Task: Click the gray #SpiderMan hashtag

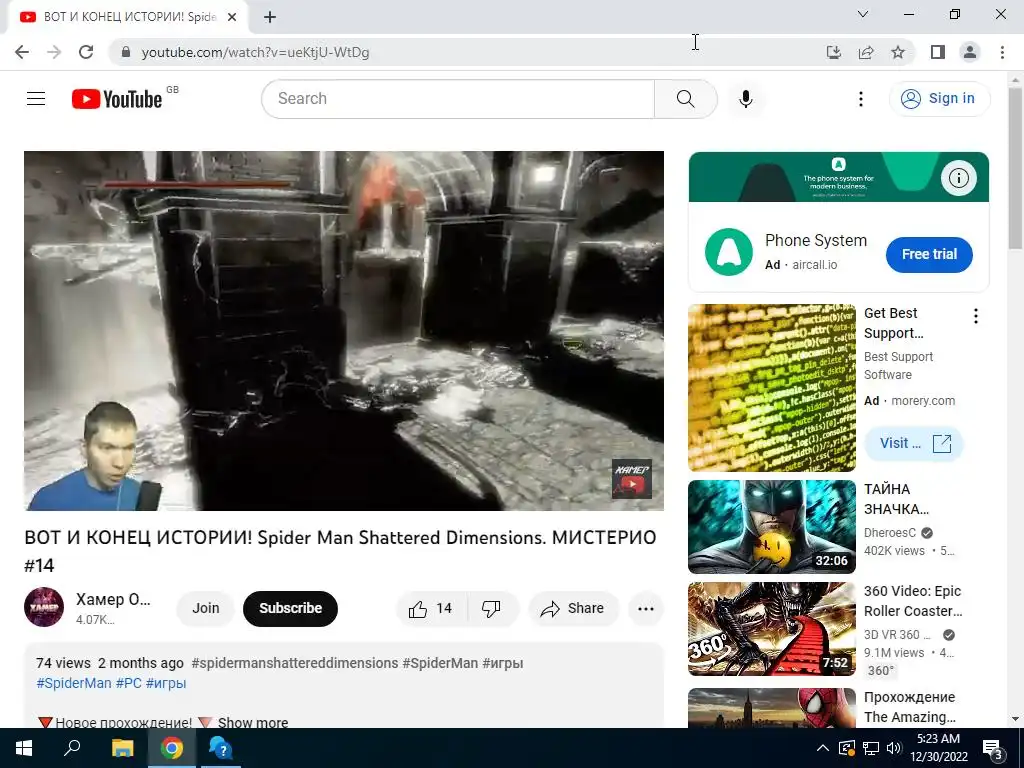Action: point(440,663)
